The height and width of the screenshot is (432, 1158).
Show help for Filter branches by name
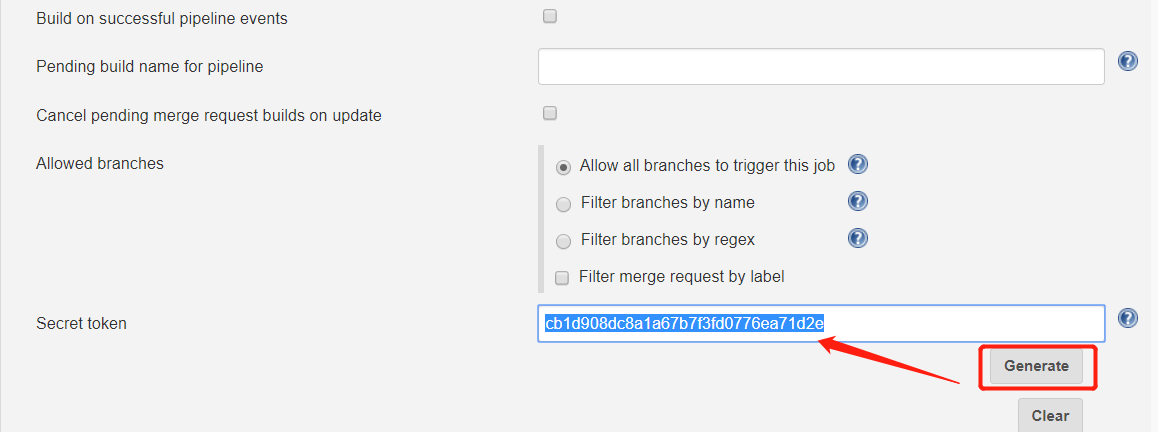pyautogui.click(x=857, y=201)
